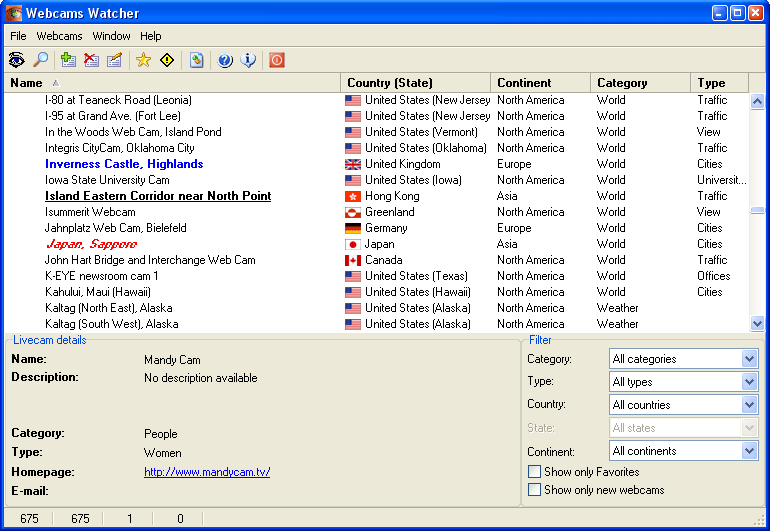Sort by the Type column header
Screen dimensions: 770x531
click(719, 83)
